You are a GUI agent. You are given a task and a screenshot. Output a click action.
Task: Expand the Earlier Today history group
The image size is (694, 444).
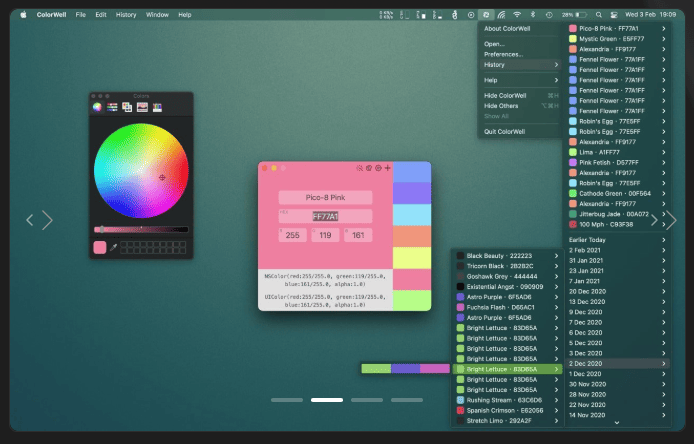617,240
